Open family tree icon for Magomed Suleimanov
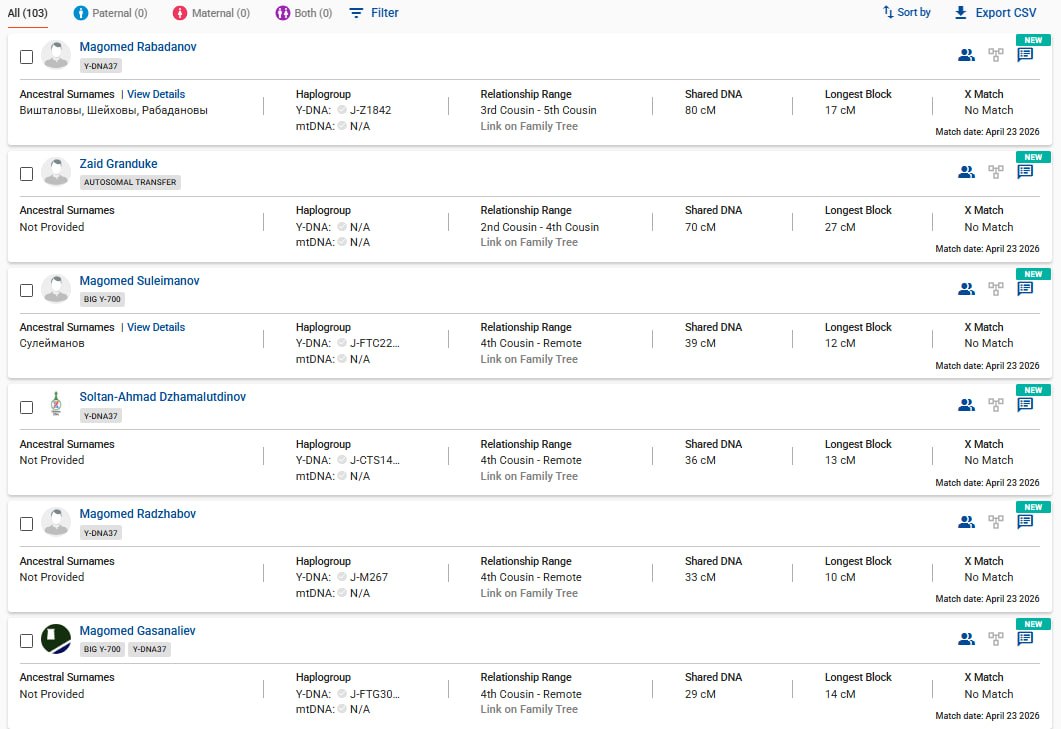The width and height of the screenshot is (1061, 729). (995, 289)
